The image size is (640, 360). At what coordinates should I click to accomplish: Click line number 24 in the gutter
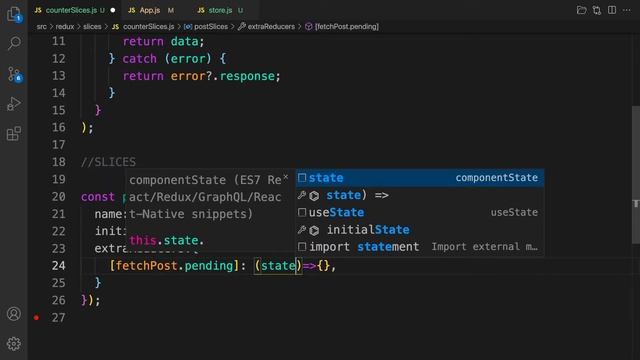tap(58, 266)
